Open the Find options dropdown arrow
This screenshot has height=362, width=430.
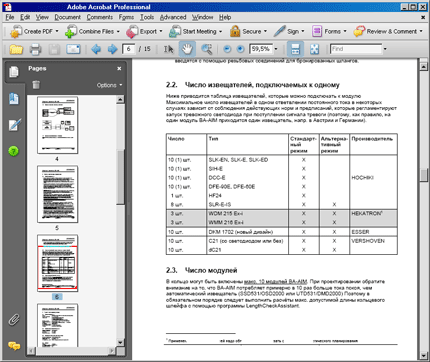[385, 49]
